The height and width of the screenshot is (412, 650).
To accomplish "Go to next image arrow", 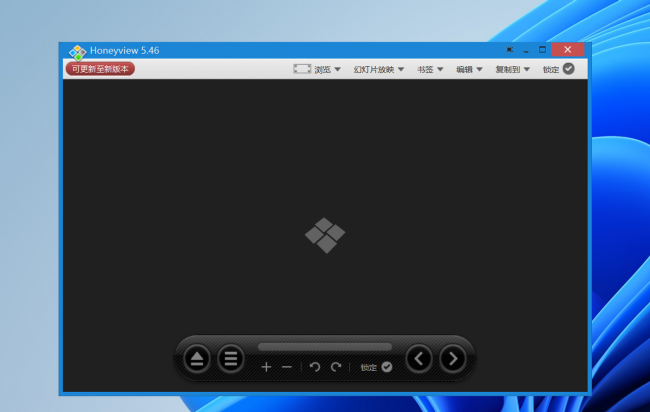I will point(453,359).
